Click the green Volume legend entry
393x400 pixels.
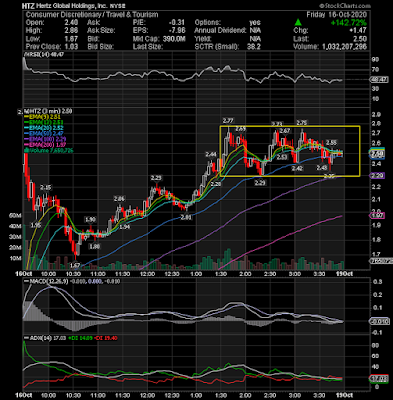(x=48, y=151)
